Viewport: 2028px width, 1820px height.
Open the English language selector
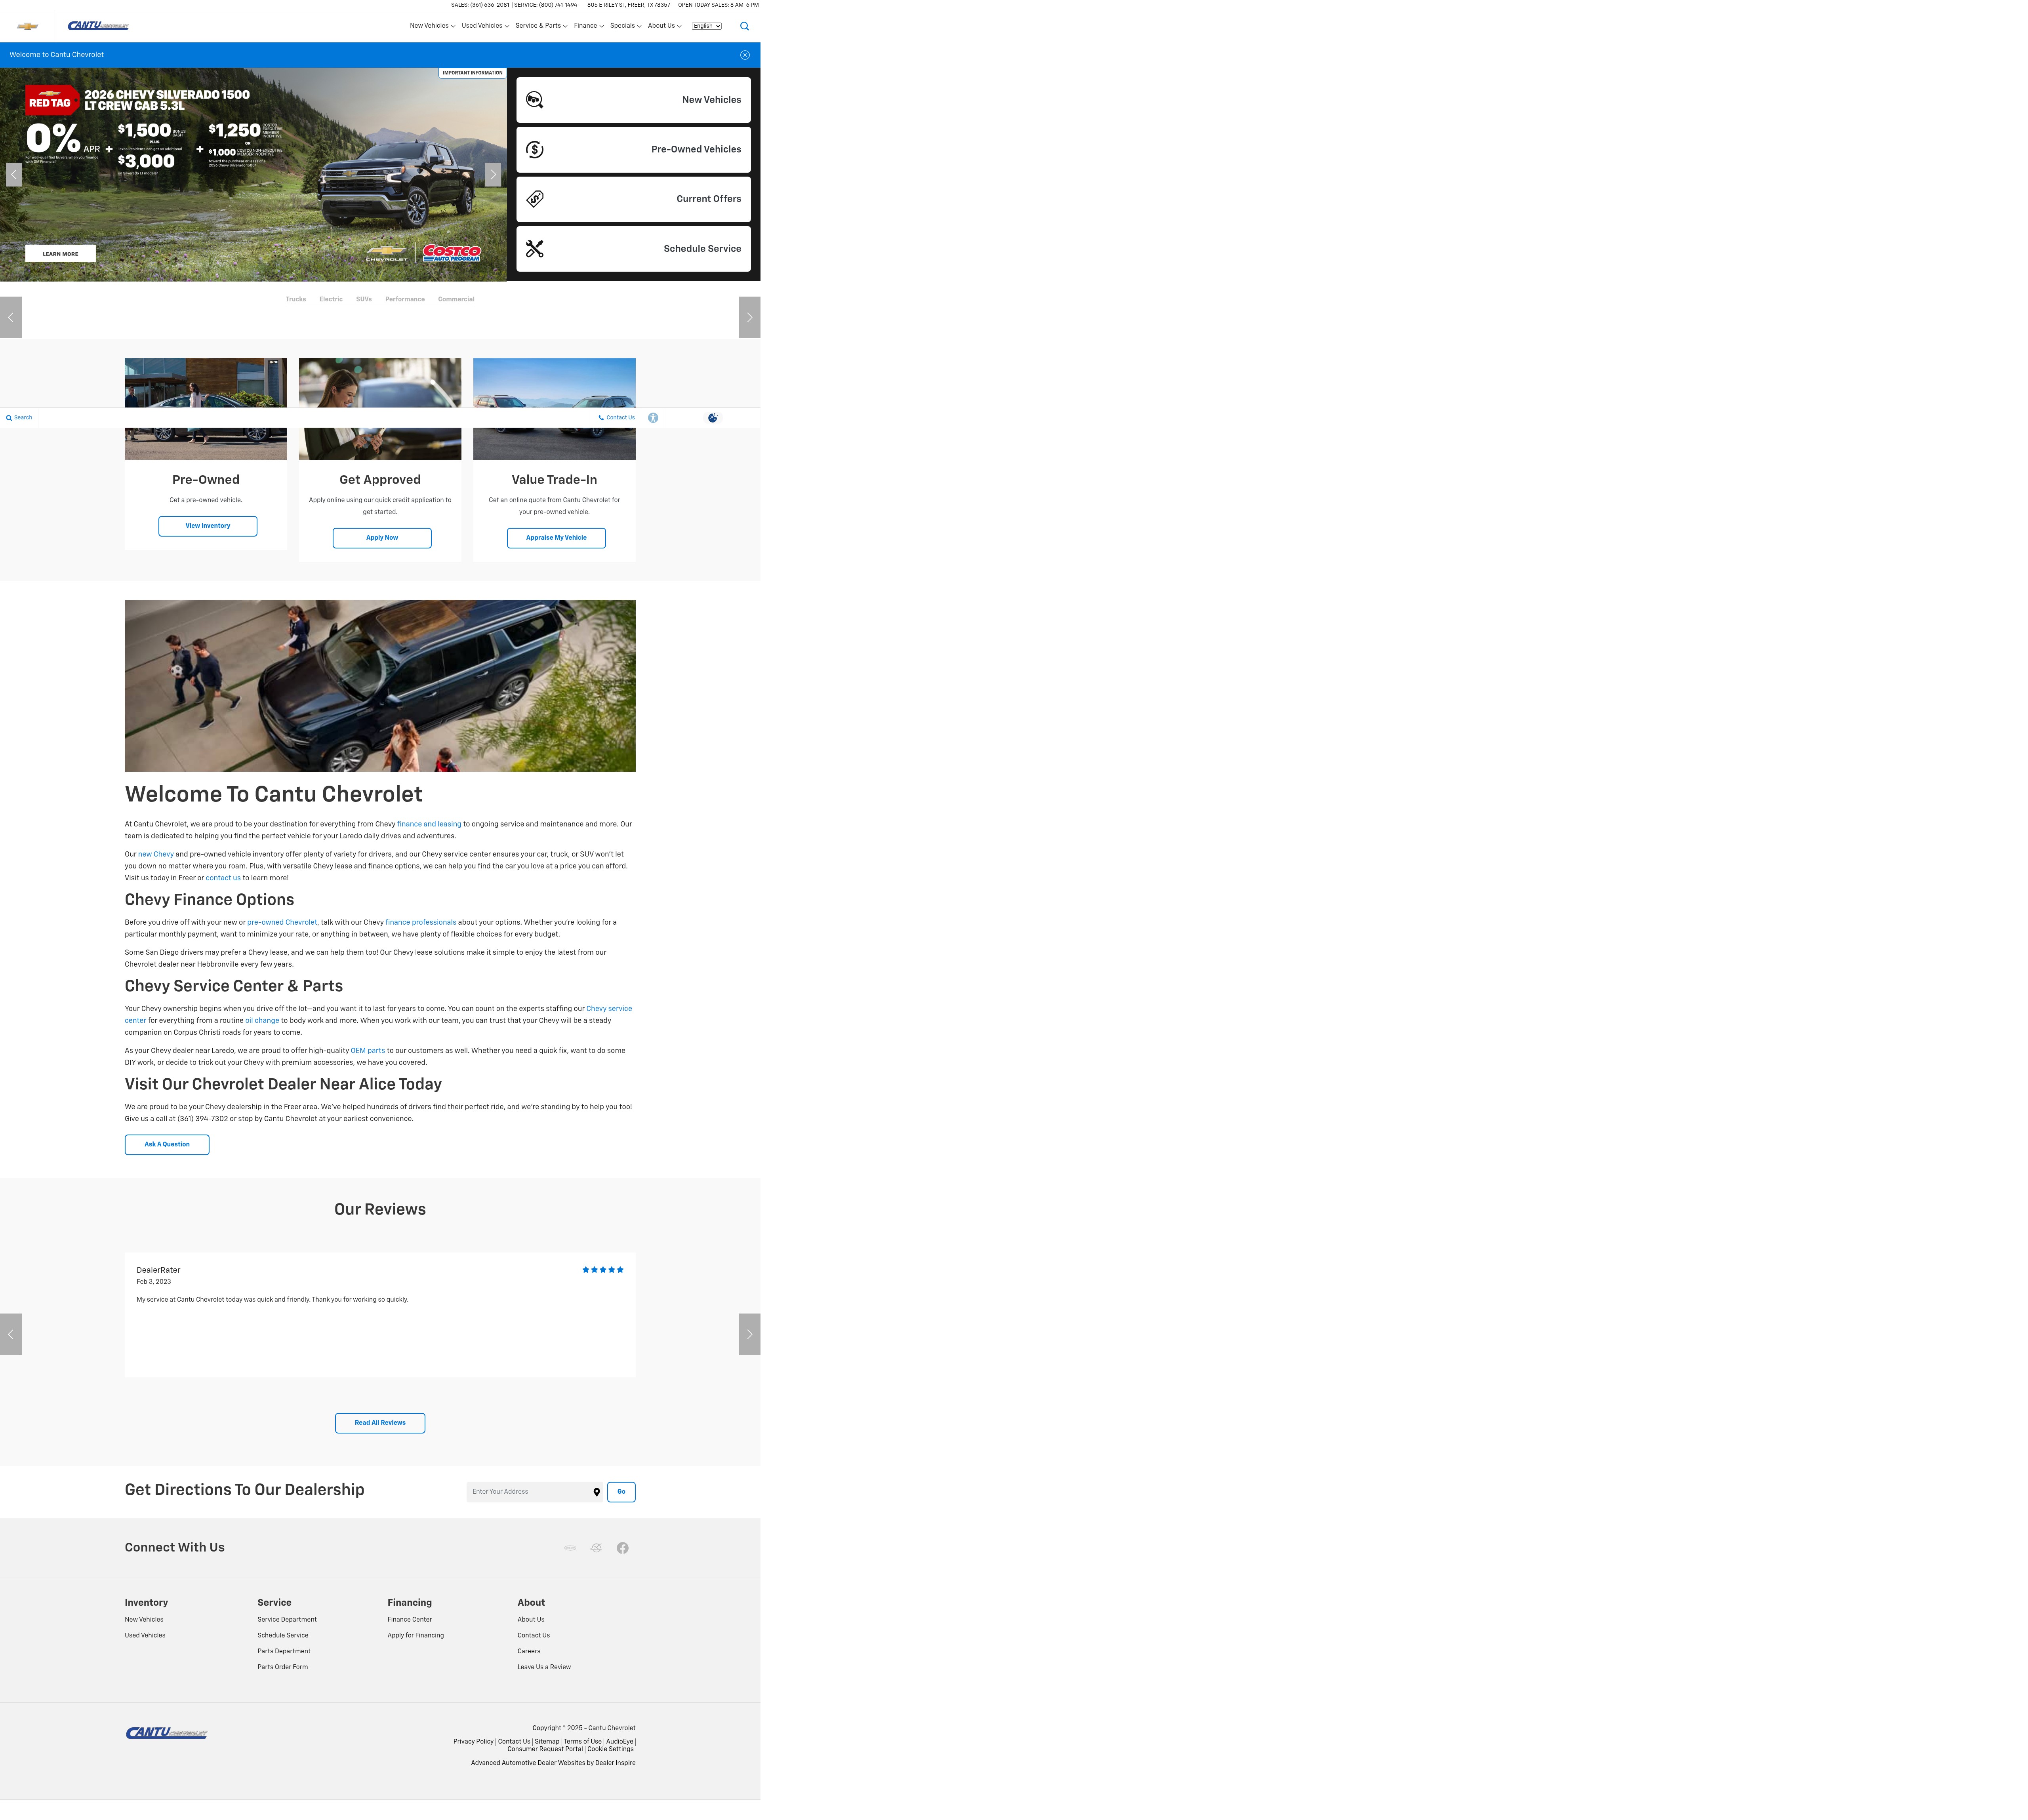point(707,26)
